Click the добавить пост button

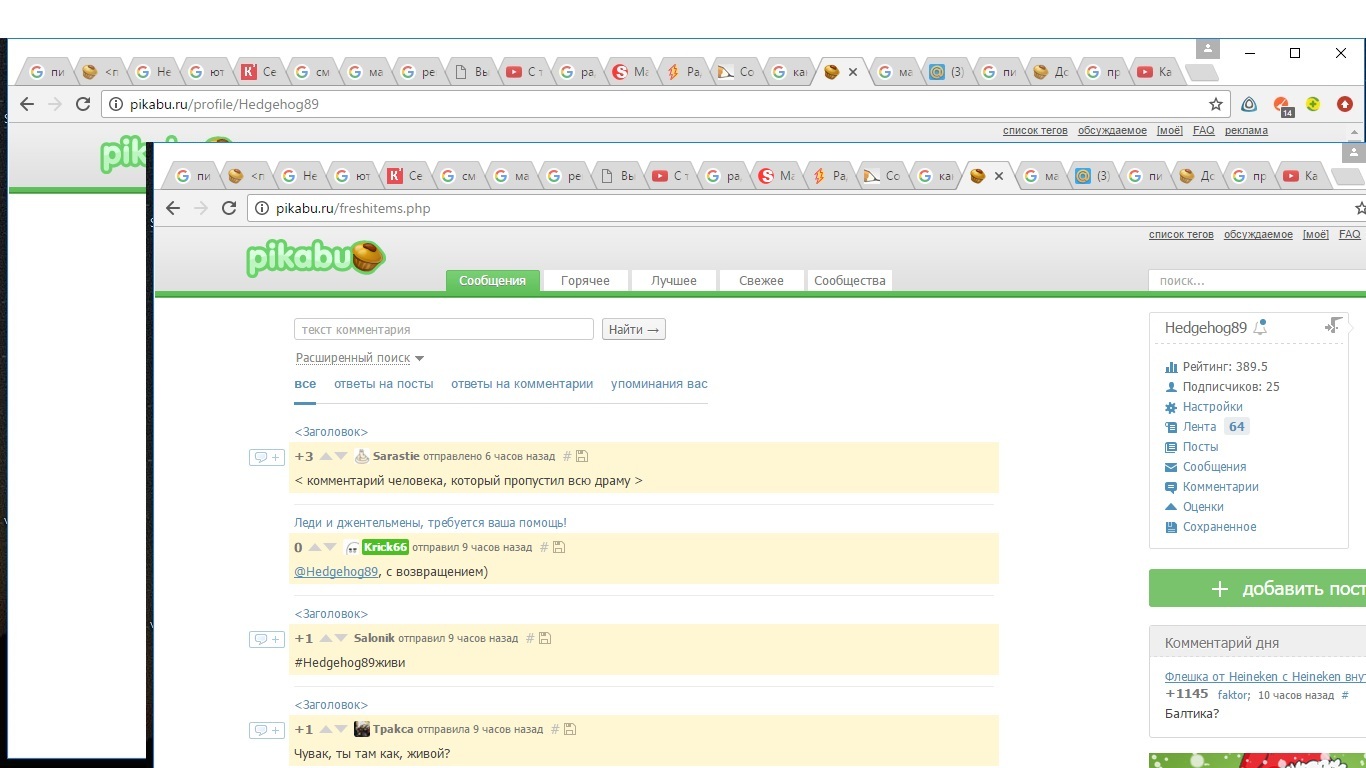tap(1257, 589)
